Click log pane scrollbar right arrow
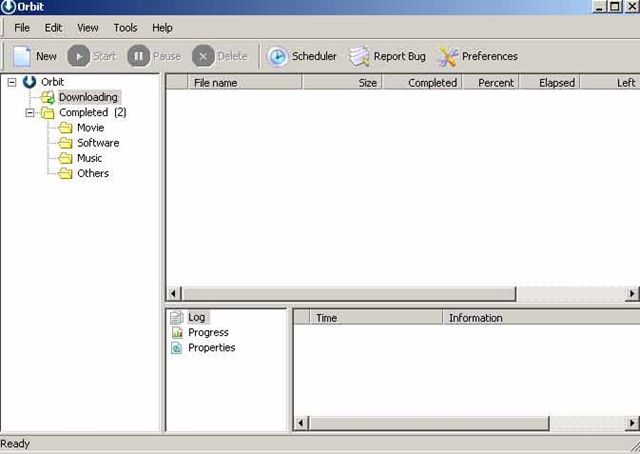The height and width of the screenshot is (454, 640). coord(632,423)
